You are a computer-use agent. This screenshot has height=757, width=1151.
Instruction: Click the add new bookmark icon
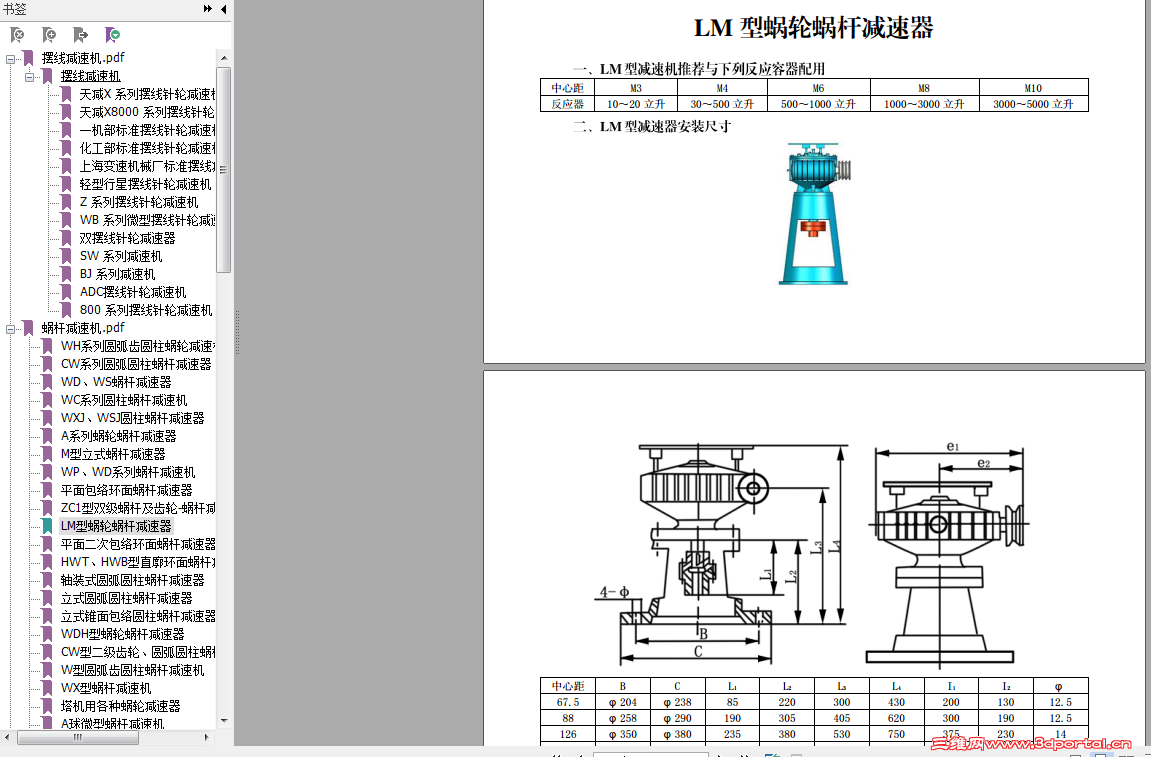point(48,35)
